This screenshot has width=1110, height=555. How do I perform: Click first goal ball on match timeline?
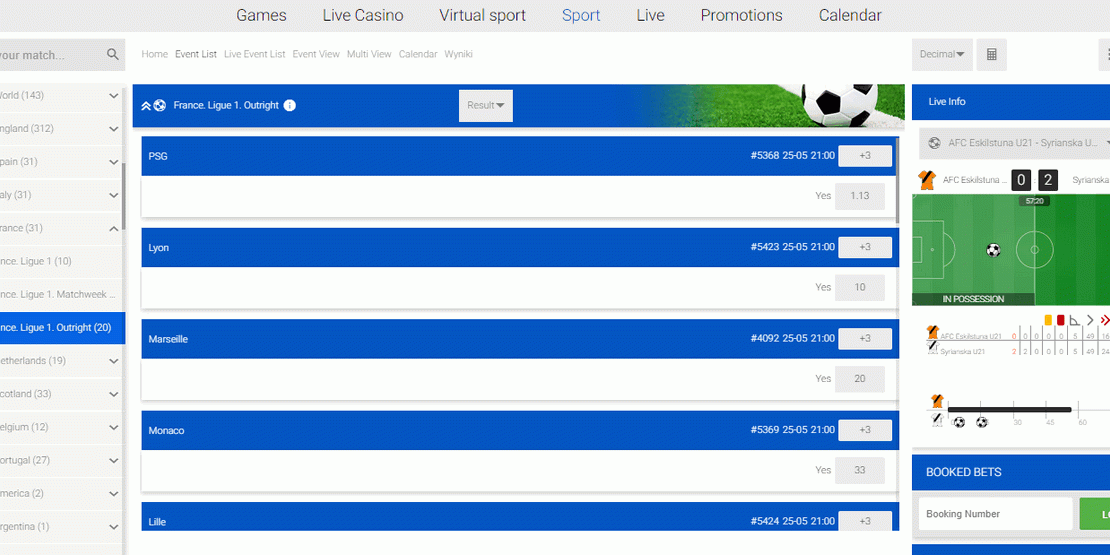[959, 423]
